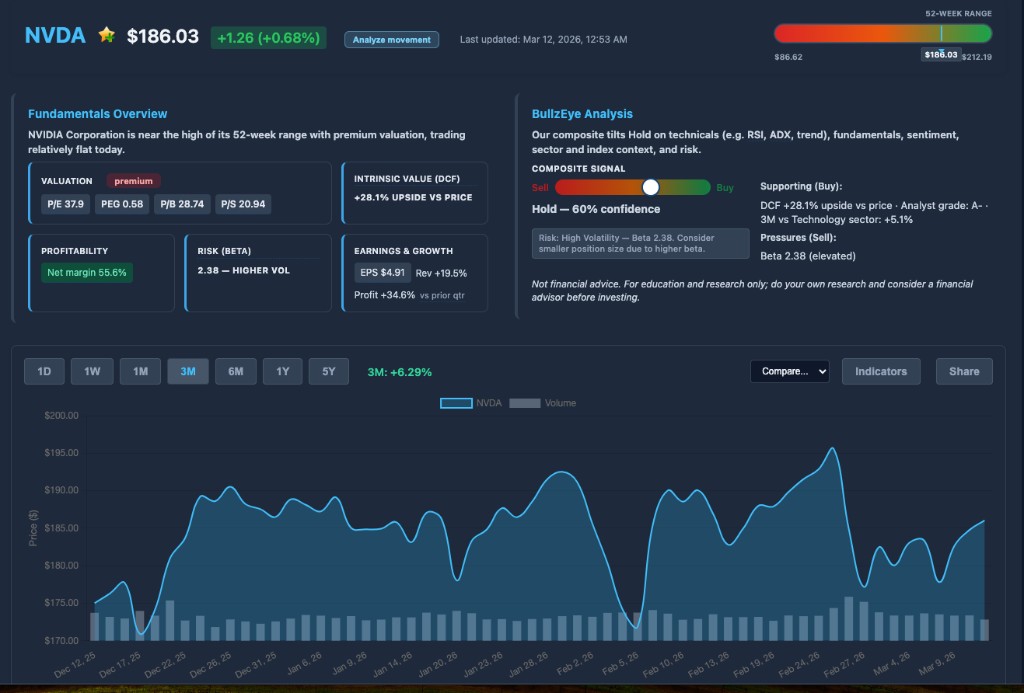Screen dimensions: 1024x693
Task: Click the Share button
Action: (963, 371)
